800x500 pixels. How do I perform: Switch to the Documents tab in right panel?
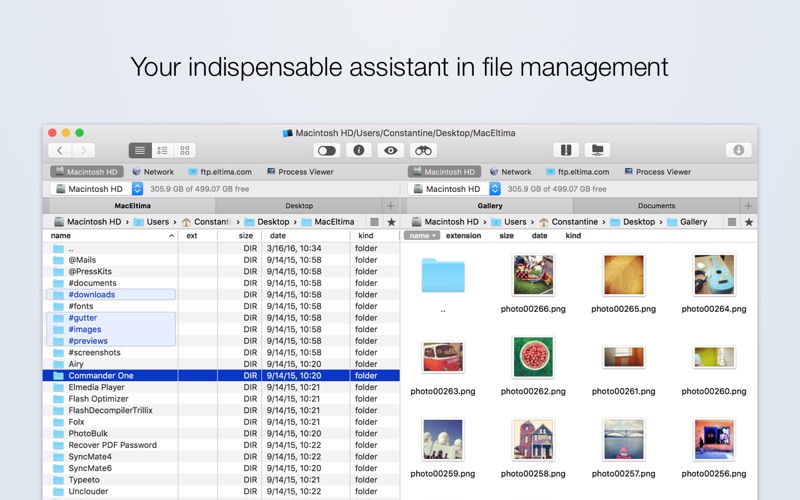(x=656, y=206)
